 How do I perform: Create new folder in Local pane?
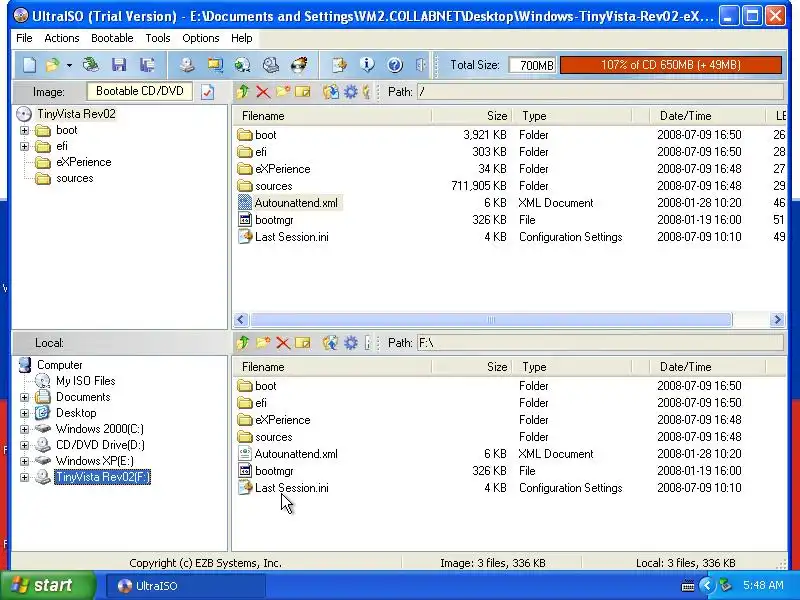pyautogui.click(x=263, y=343)
